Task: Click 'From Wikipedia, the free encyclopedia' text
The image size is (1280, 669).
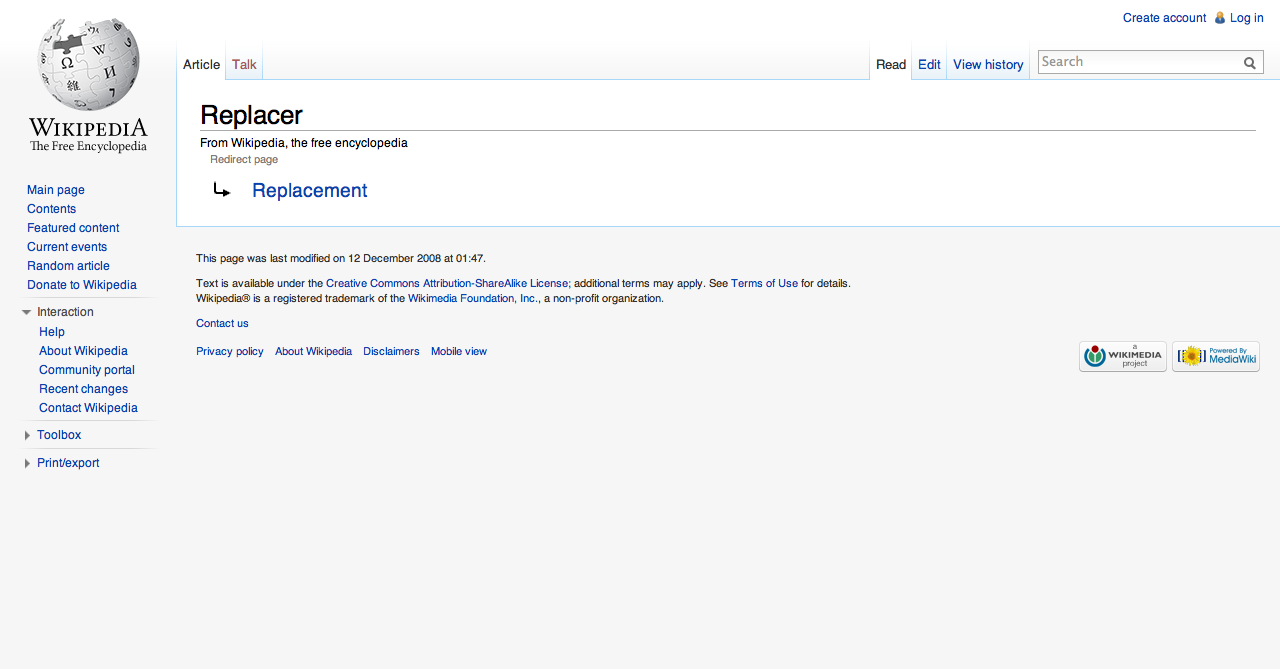Action: [x=304, y=143]
